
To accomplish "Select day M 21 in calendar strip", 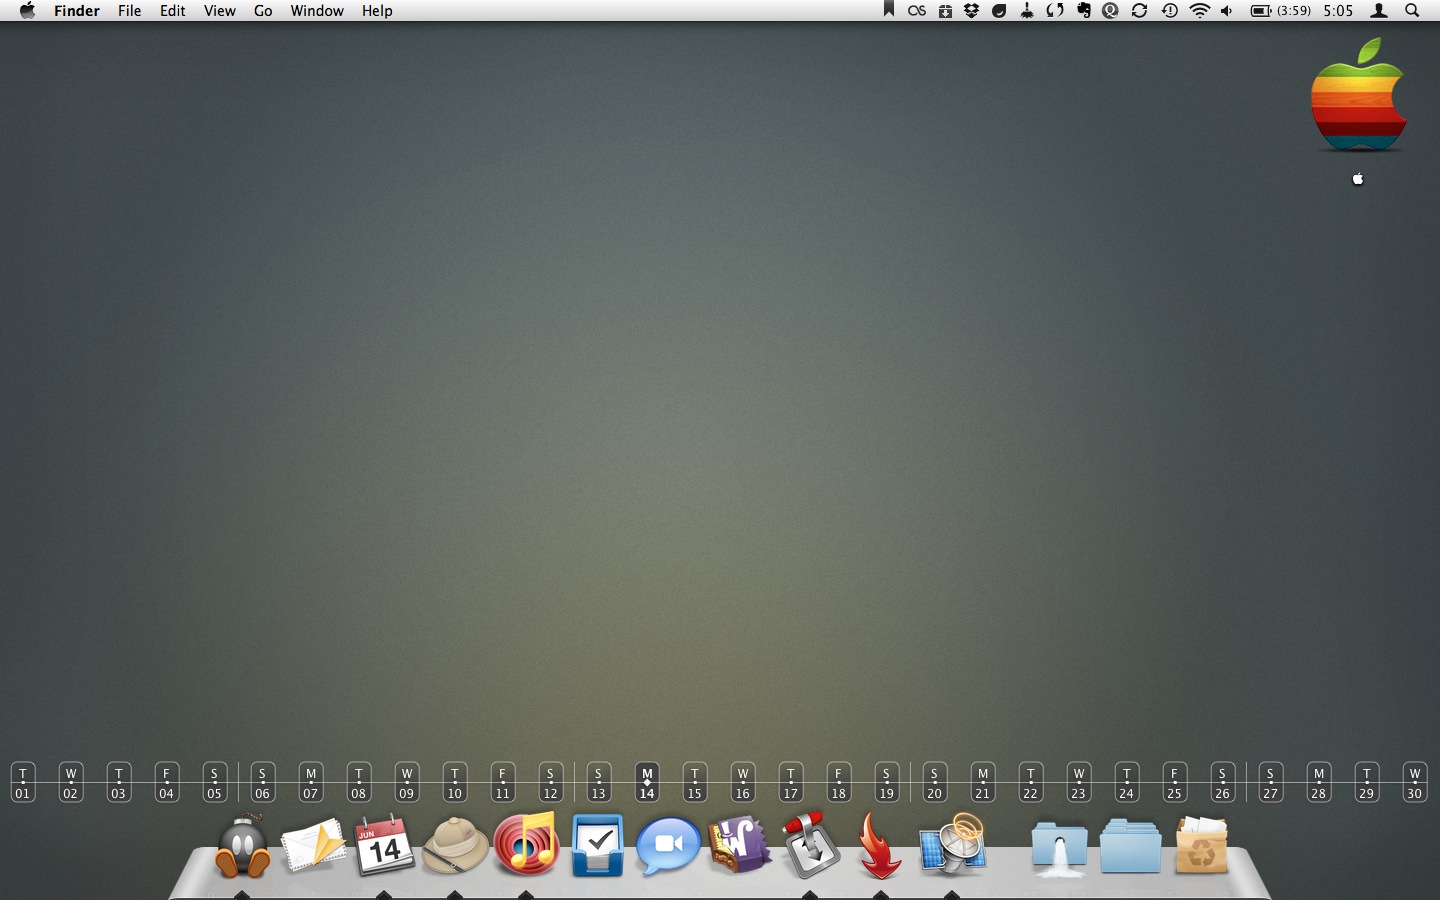I will (x=982, y=782).
